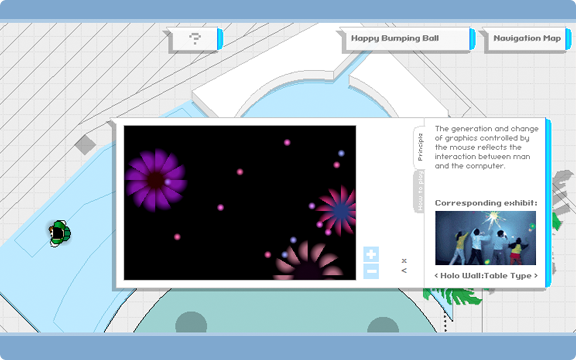Switch to the How to play tab

420,192
